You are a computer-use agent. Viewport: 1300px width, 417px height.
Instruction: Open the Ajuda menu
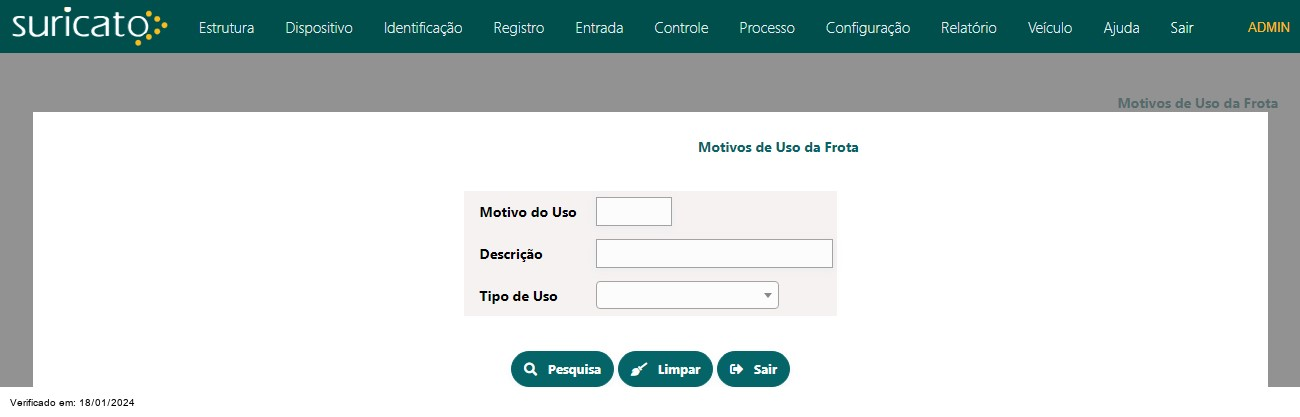1121,28
